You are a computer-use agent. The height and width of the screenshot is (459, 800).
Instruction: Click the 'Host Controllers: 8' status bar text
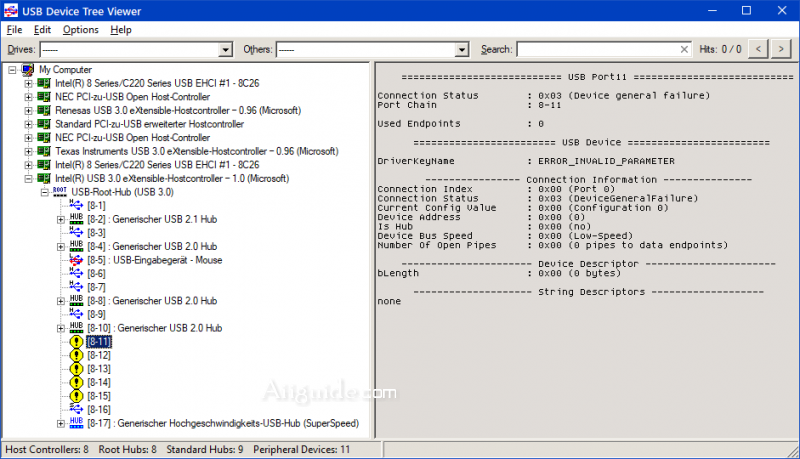click(47, 449)
